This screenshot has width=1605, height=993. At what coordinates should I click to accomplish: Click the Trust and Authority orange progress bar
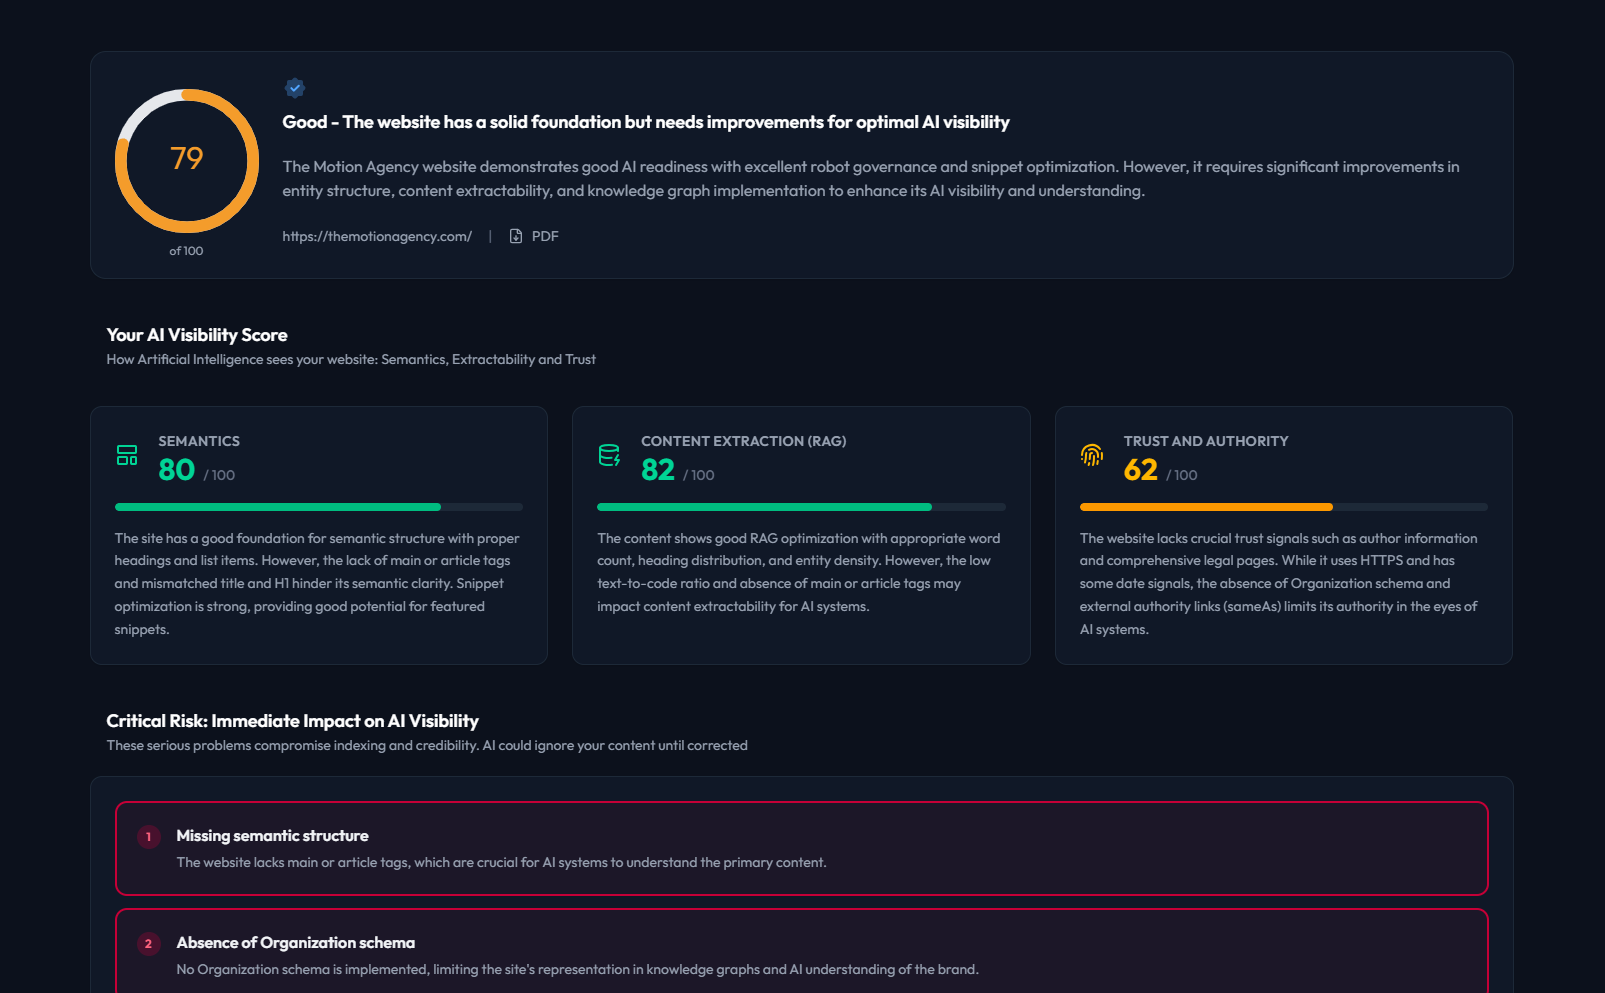1206,507
